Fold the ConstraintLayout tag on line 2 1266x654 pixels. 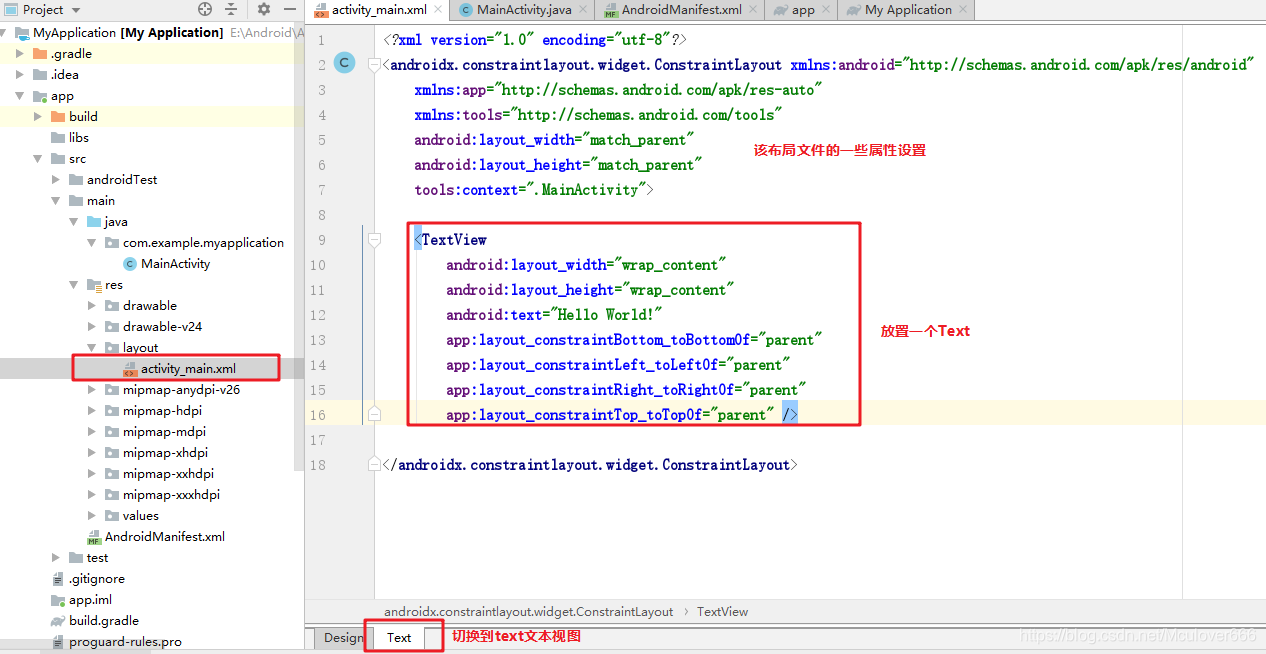tap(374, 65)
